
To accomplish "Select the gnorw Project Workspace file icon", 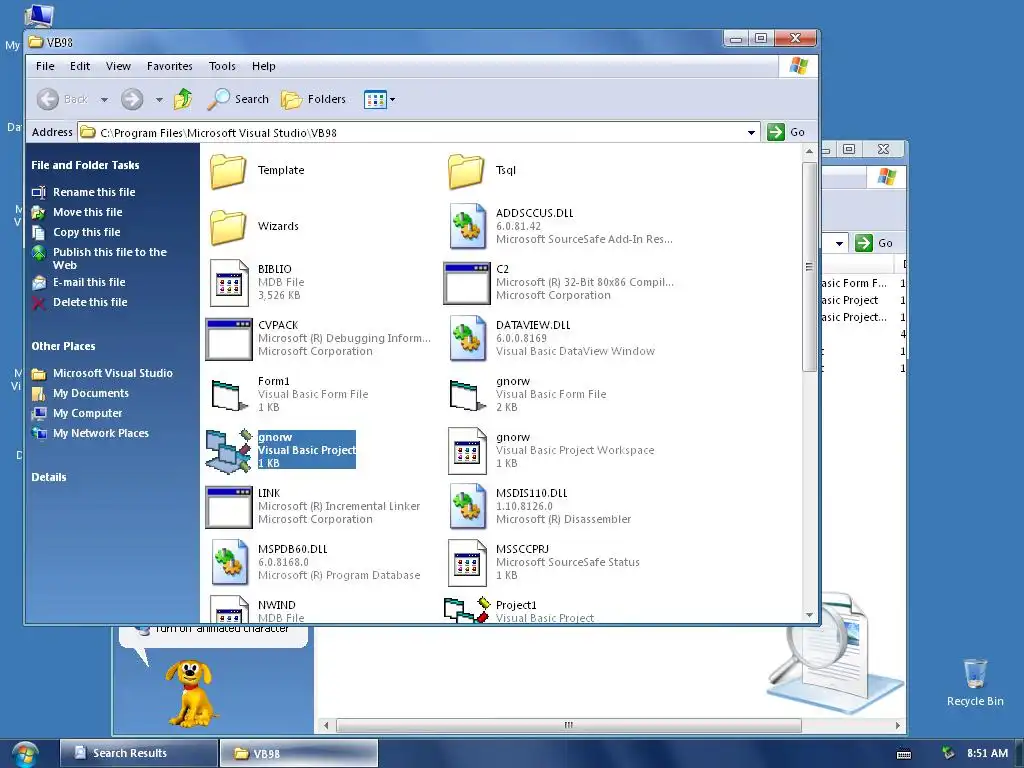I will point(468,451).
